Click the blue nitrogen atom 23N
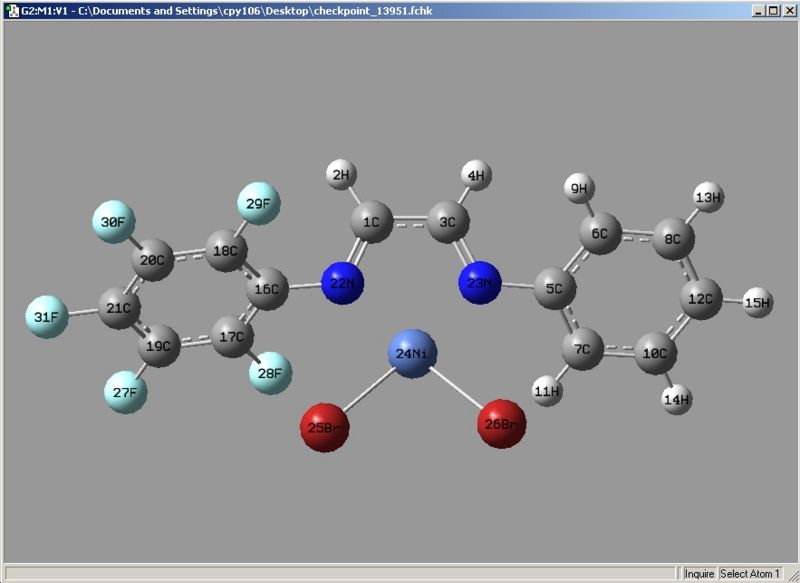800x583 pixels. click(x=481, y=284)
